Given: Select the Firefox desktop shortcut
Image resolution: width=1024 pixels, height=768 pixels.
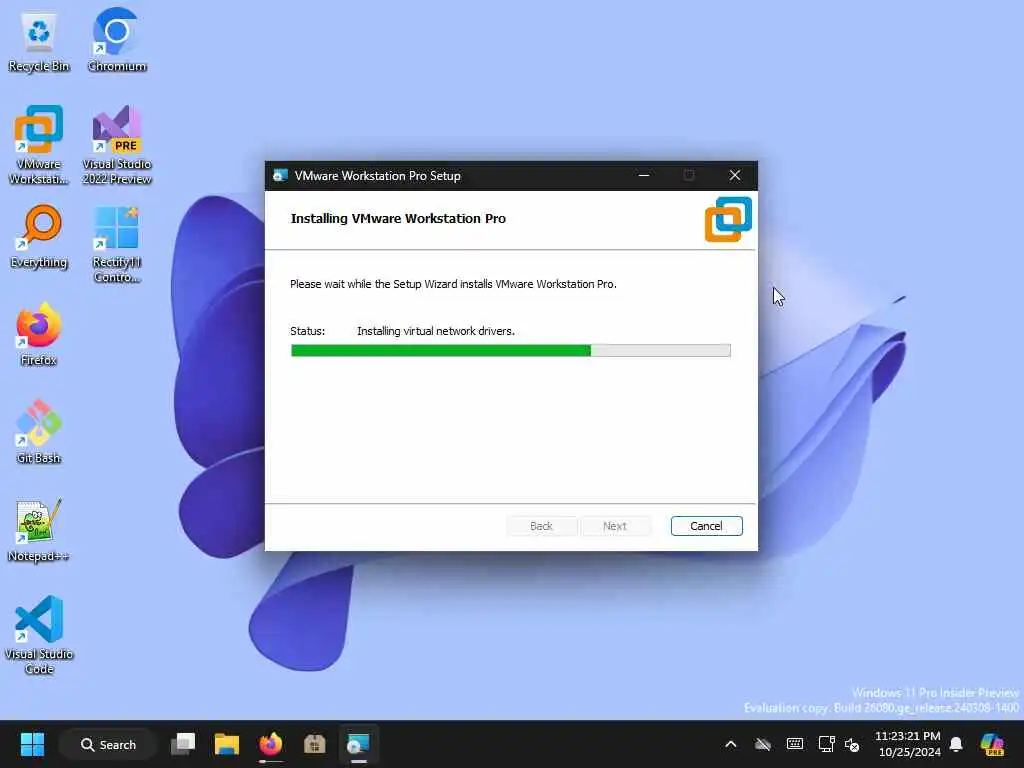Looking at the screenshot, I should click(39, 334).
